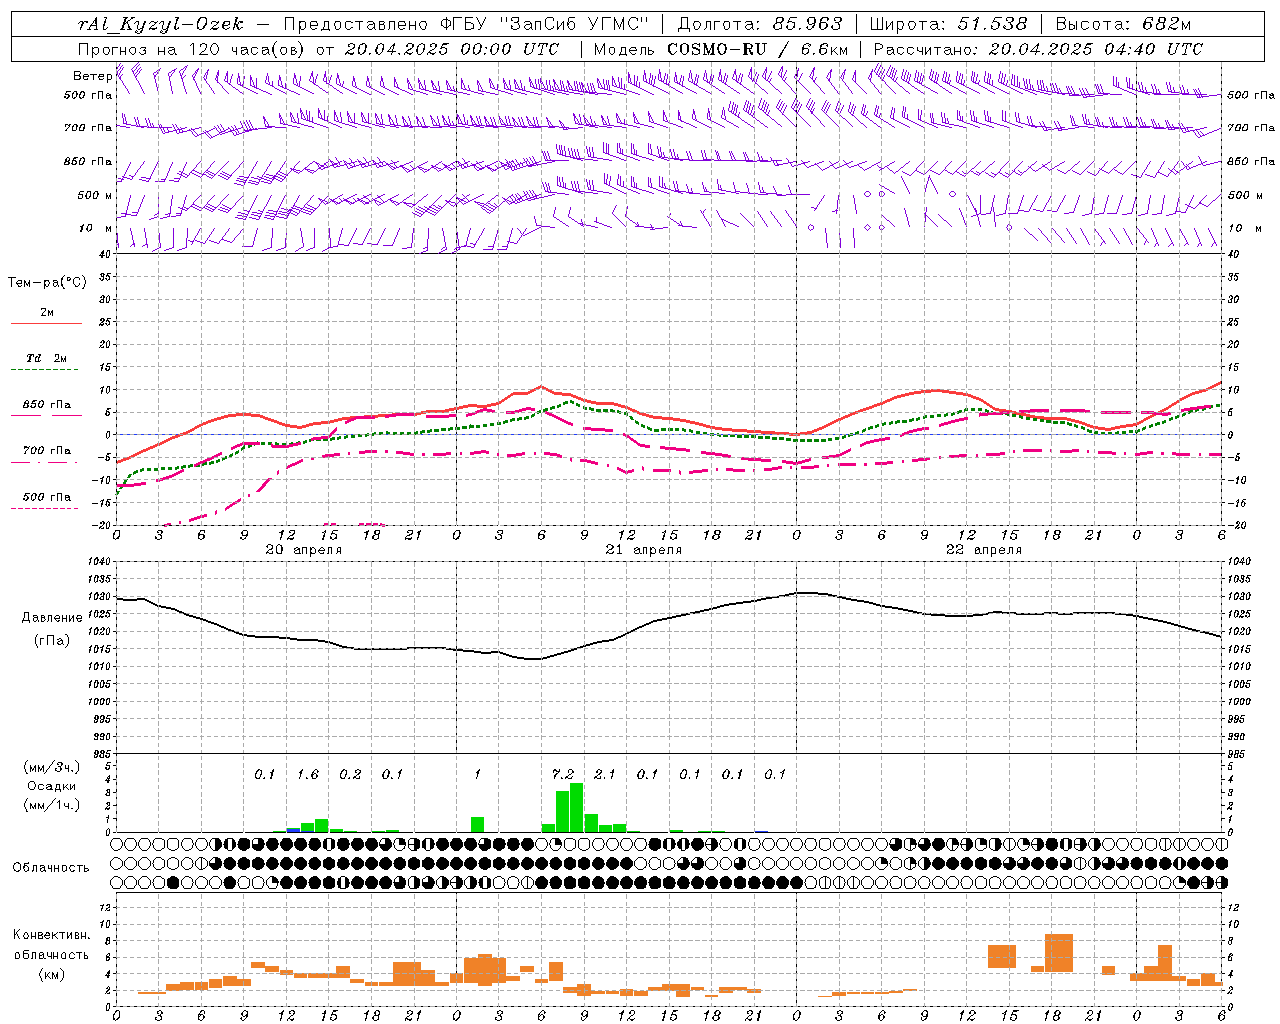Click the Ветер section label

pyautogui.click(x=92, y=76)
